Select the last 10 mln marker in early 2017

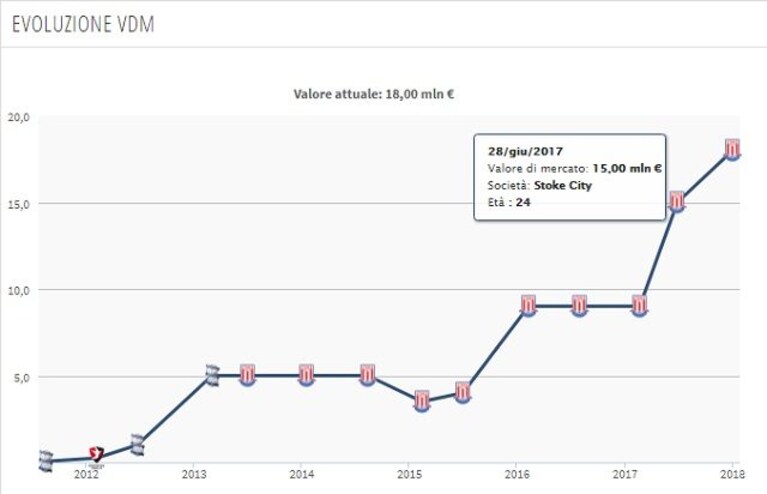pyautogui.click(x=640, y=306)
